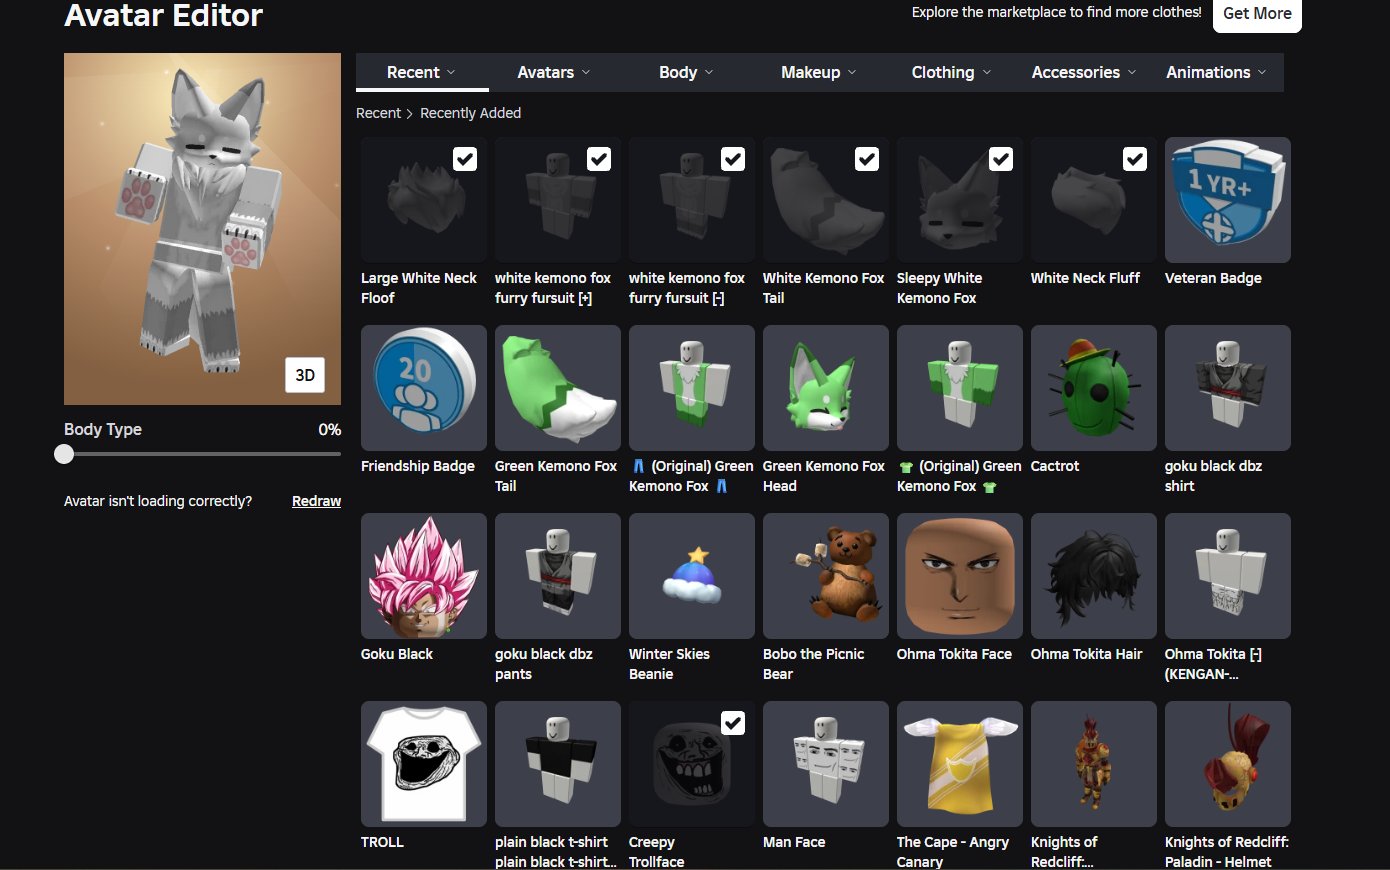Open the Avatars dropdown menu

(554, 72)
